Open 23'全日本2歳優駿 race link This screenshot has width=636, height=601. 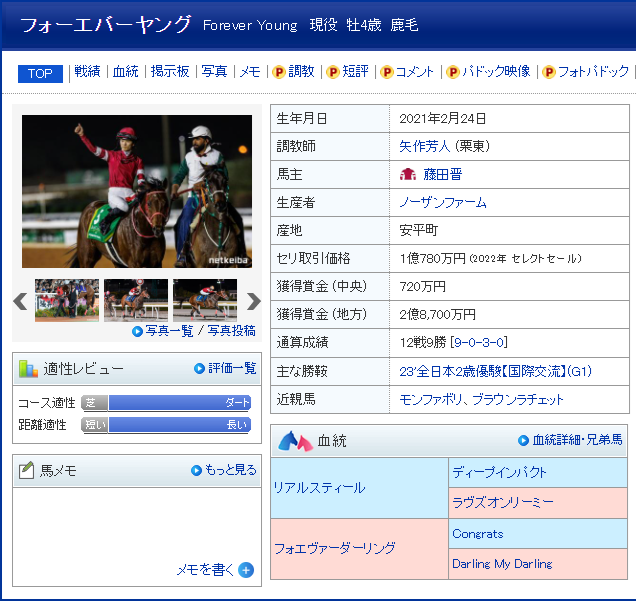pyautogui.click(x=495, y=371)
